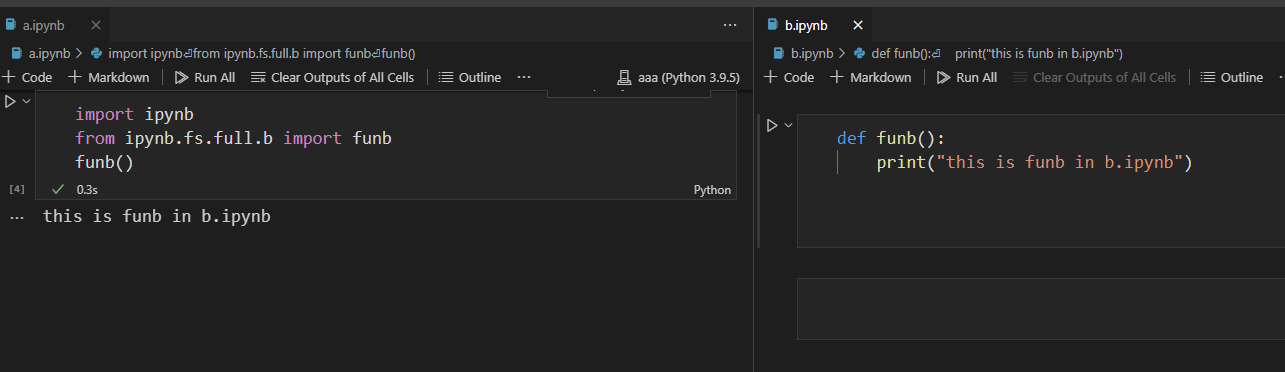The width and height of the screenshot is (1285, 372).
Task: Run All cells in b.ipynb
Action: (967, 77)
